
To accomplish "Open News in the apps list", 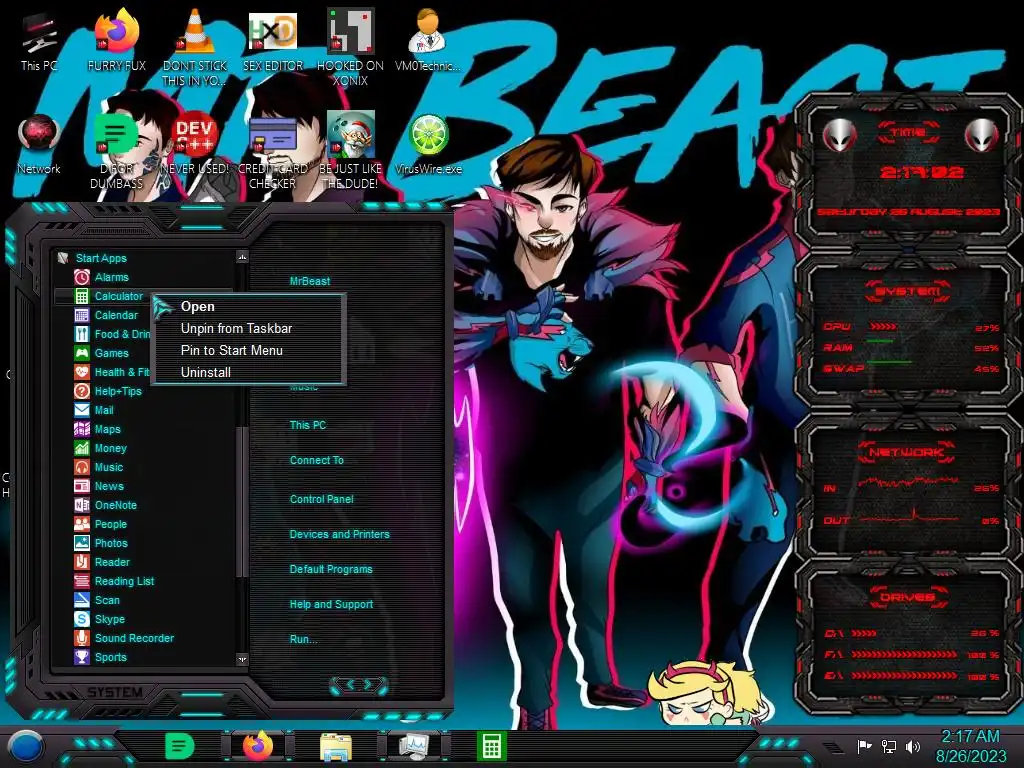I will coord(99,485).
